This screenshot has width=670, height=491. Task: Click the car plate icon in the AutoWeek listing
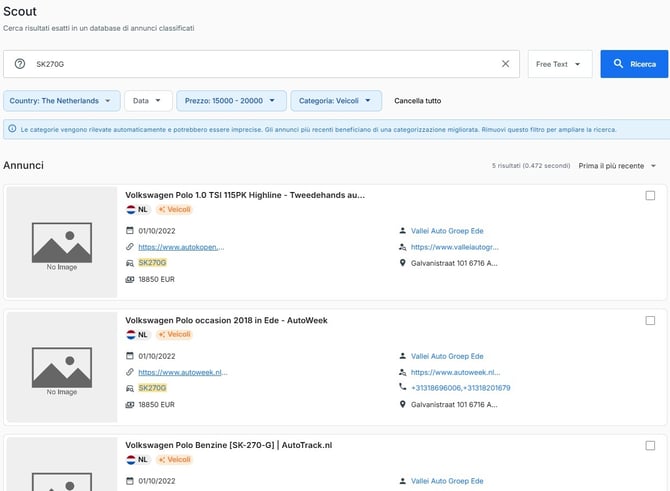[x=130, y=388]
